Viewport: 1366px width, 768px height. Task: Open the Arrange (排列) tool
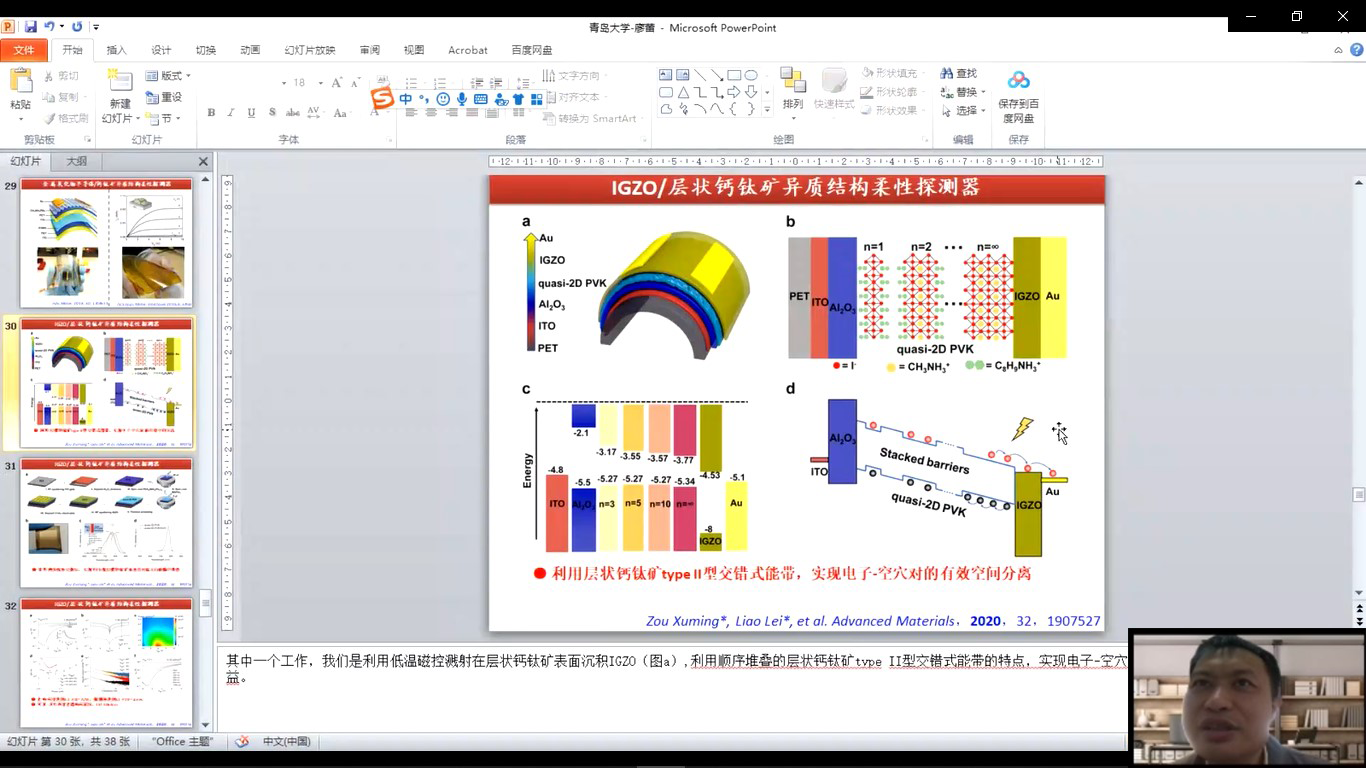pyautogui.click(x=793, y=83)
